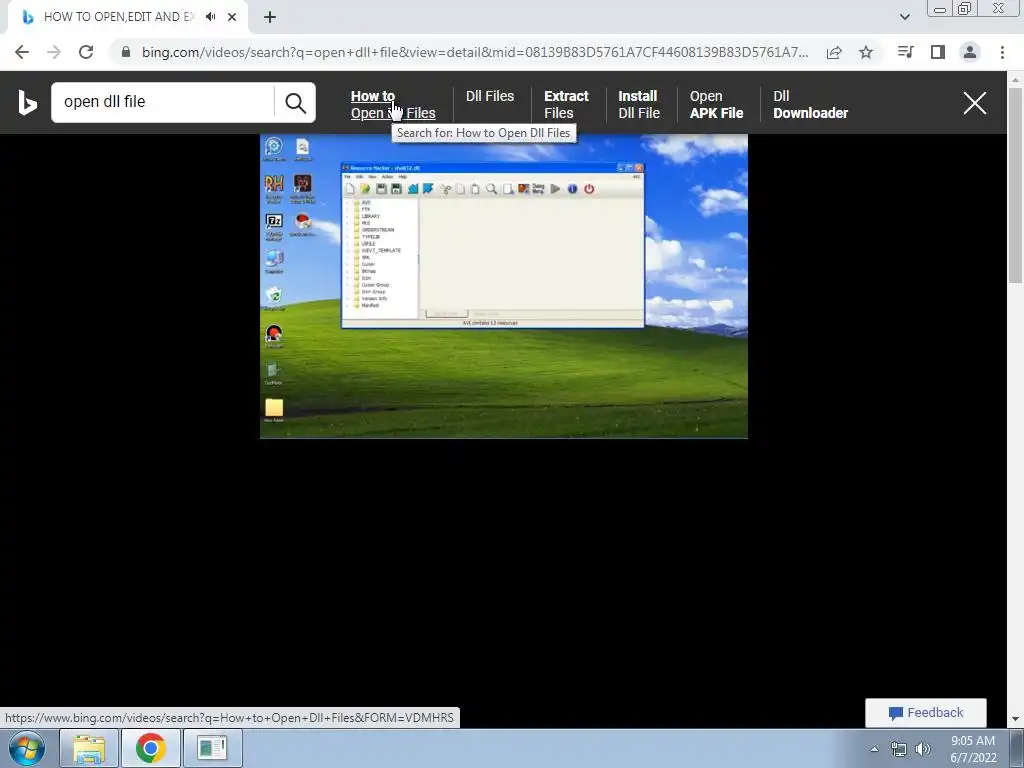Click the address bar URL
This screenshot has width=1024, height=768.
click(x=475, y=52)
